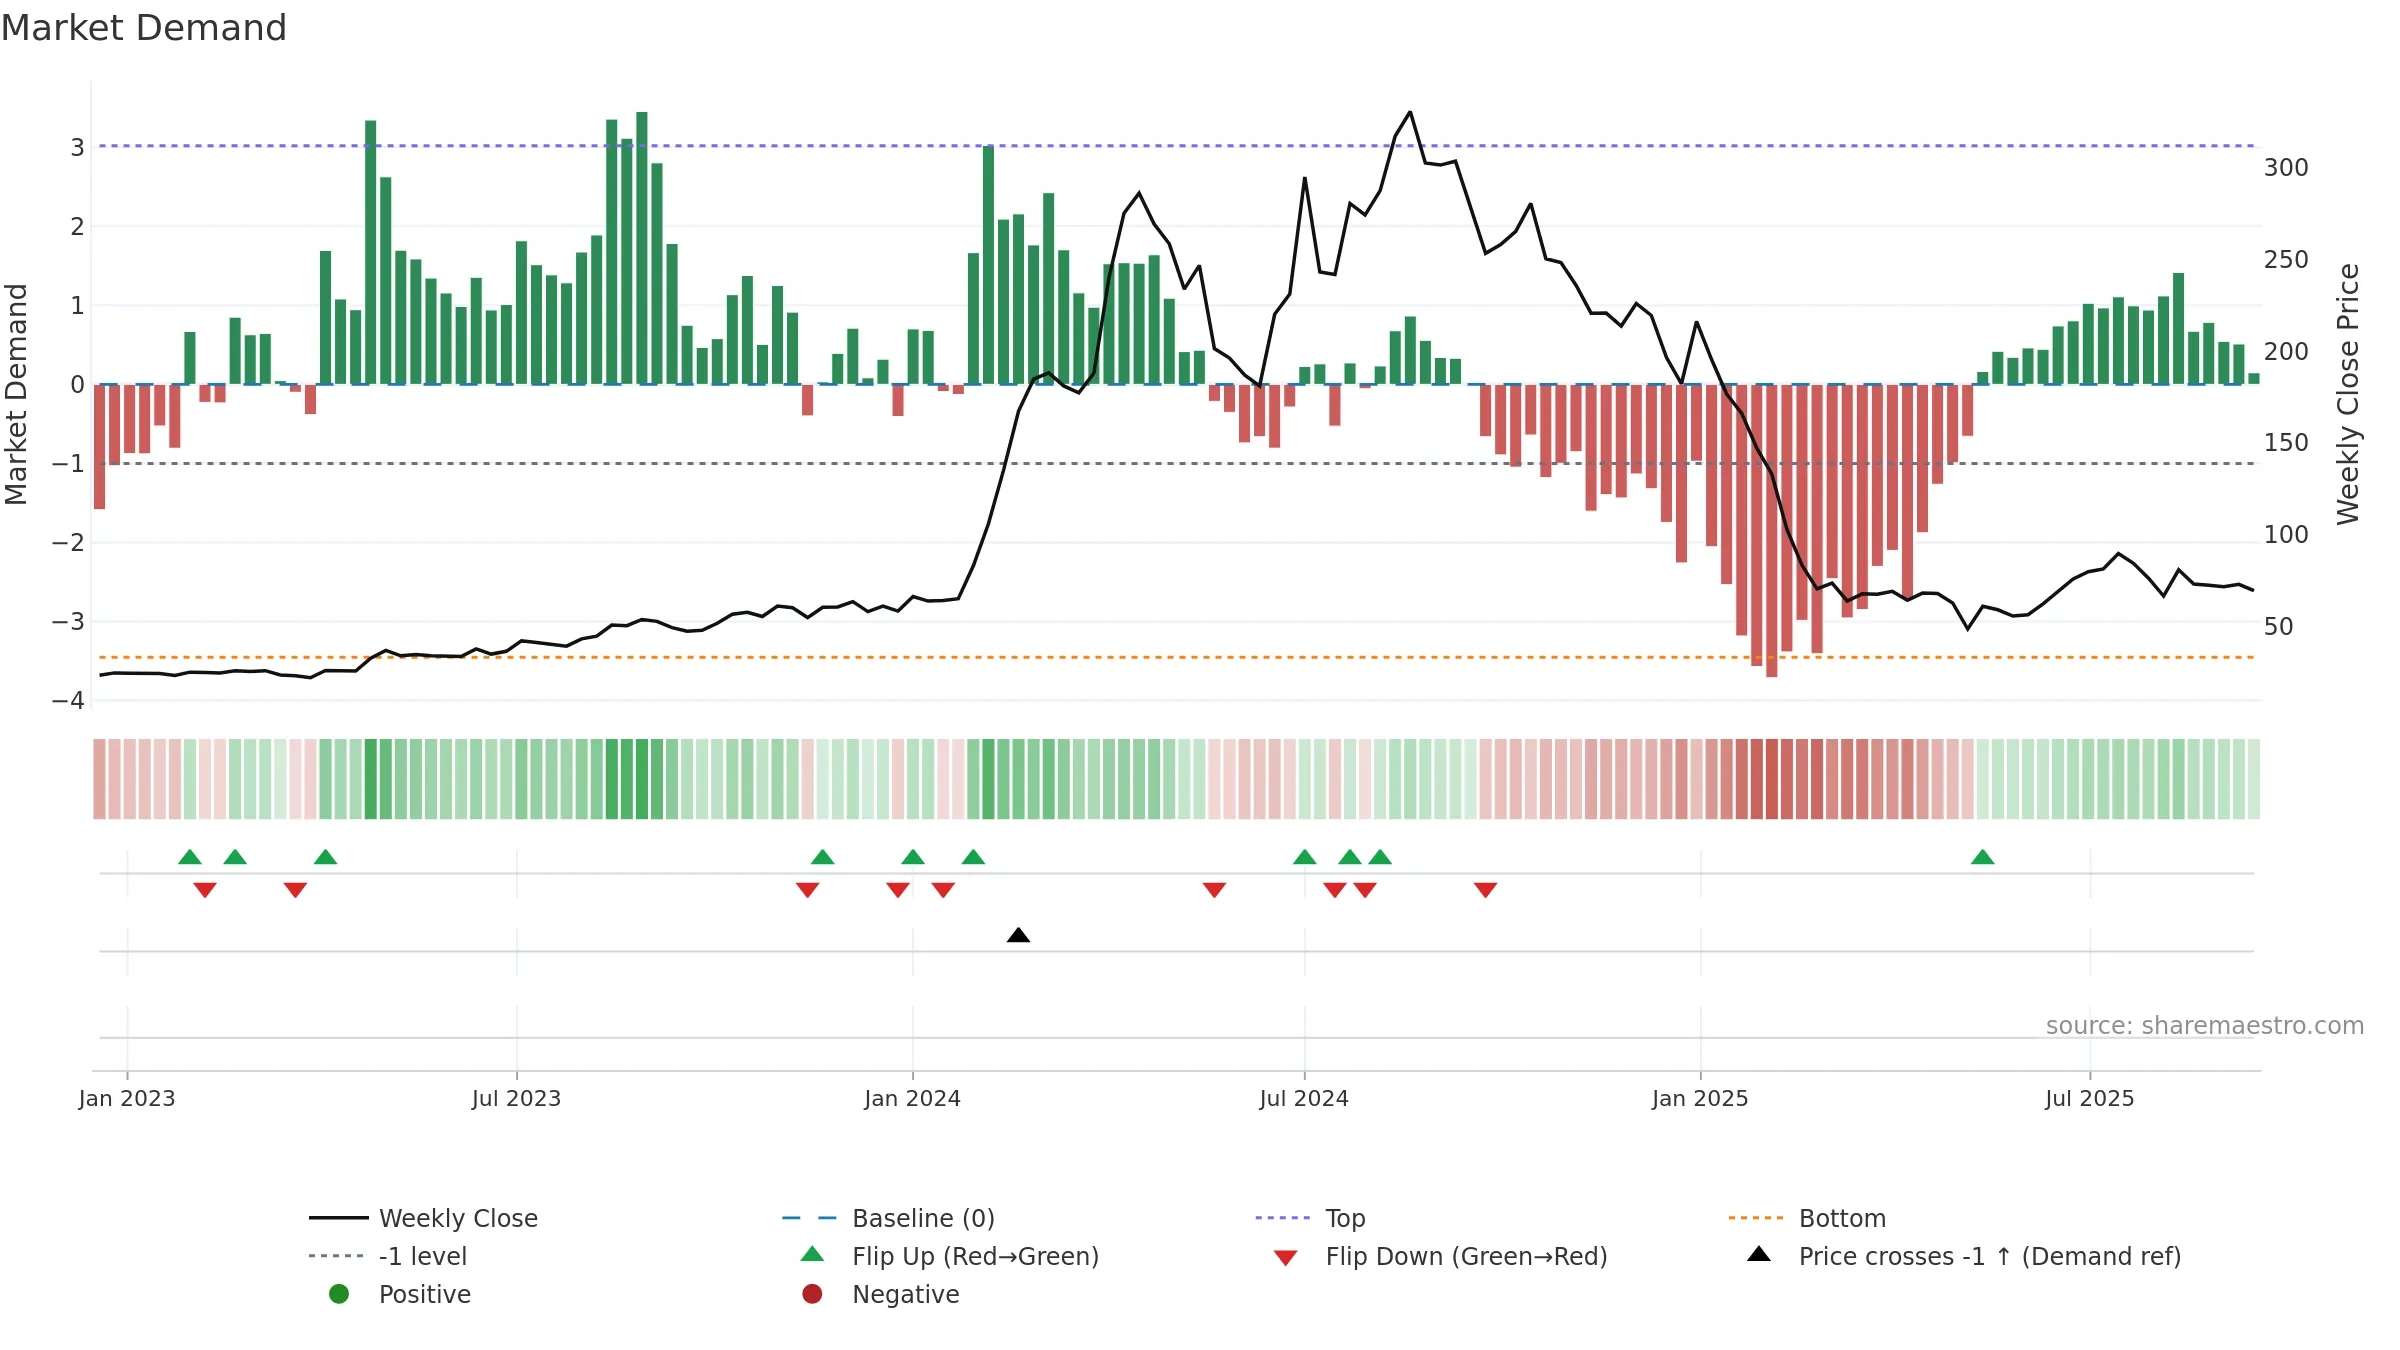Click the source: sharemaestro.com credit text
Screen dimensions: 2400x1350
pyautogui.click(x=2205, y=1026)
